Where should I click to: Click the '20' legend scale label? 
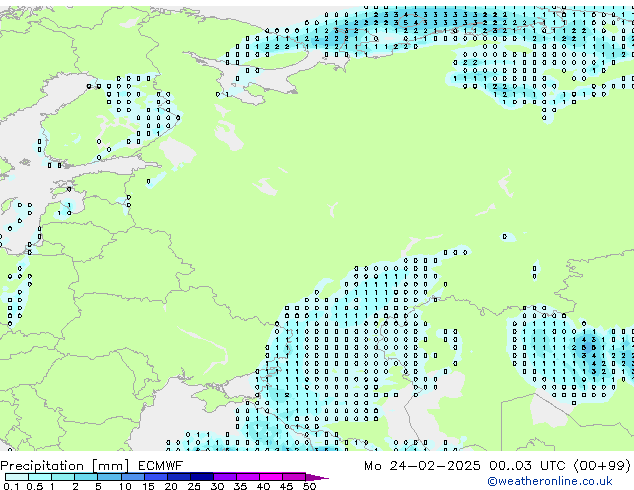(x=171, y=486)
